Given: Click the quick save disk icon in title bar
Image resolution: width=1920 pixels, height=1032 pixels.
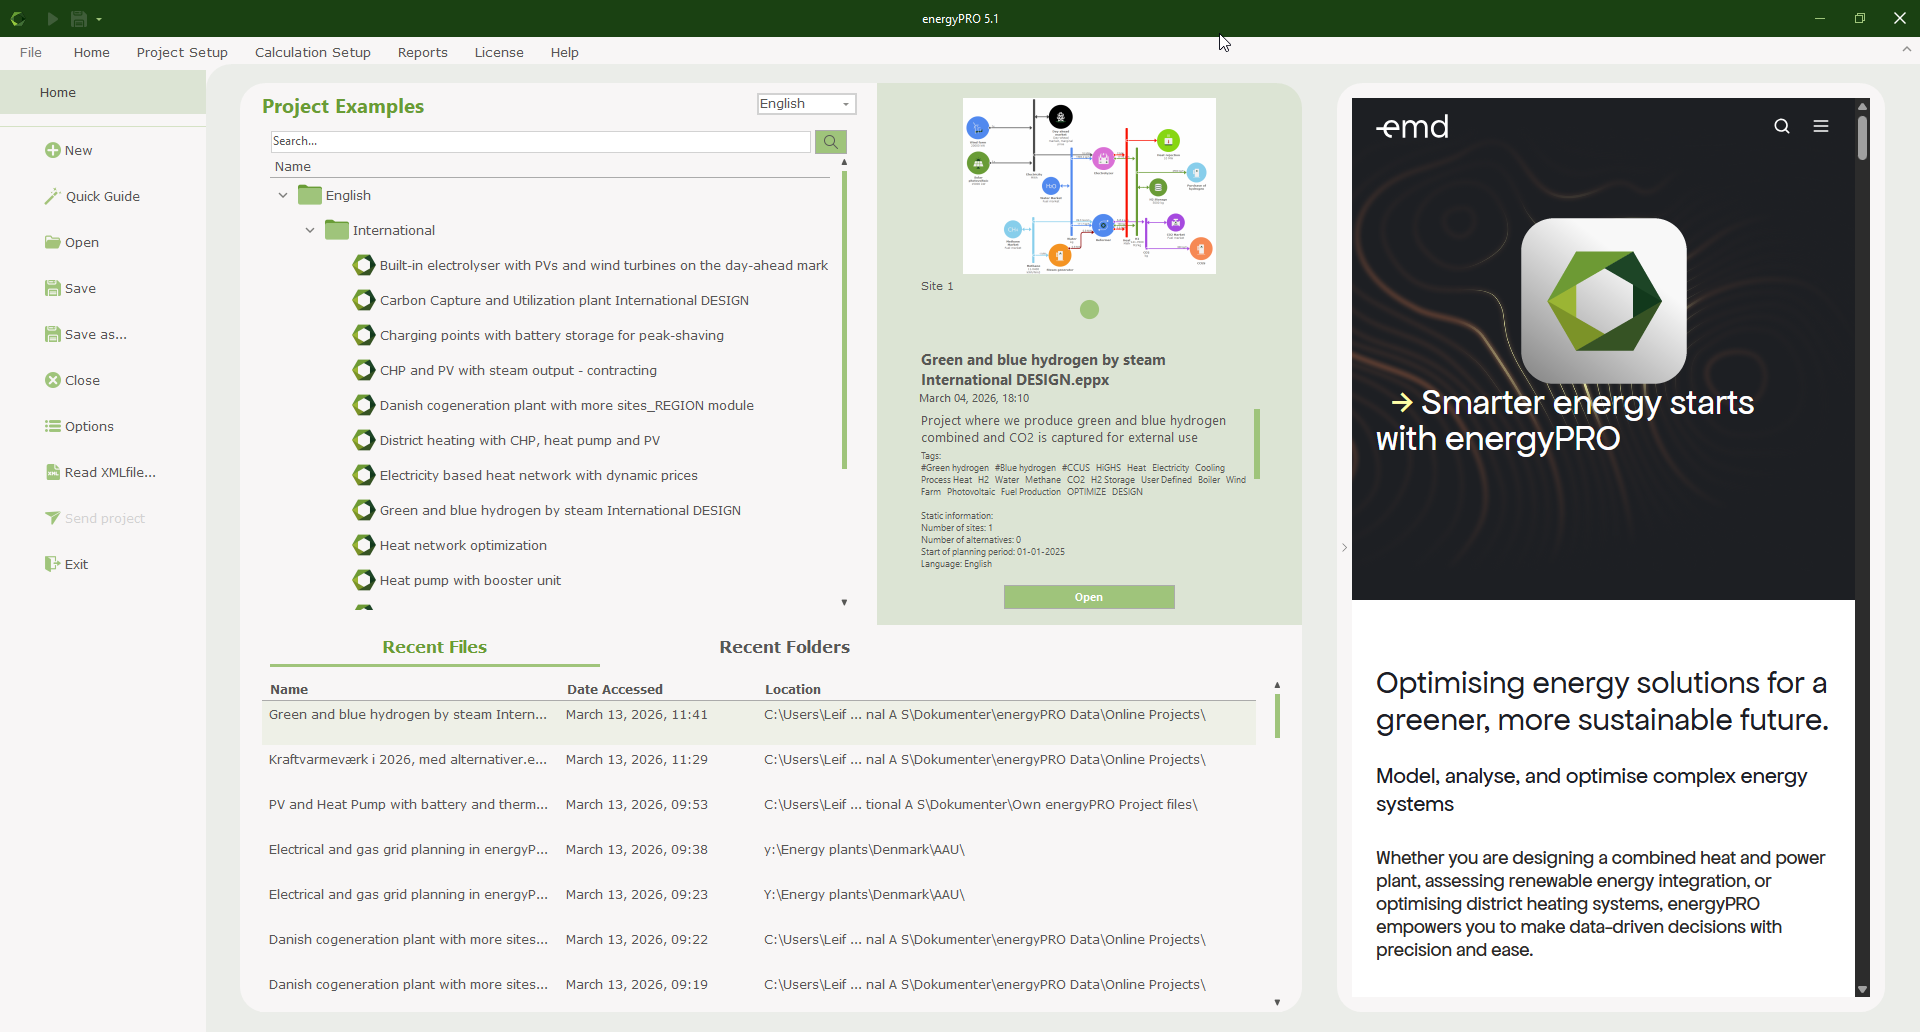Looking at the screenshot, I should [x=79, y=18].
